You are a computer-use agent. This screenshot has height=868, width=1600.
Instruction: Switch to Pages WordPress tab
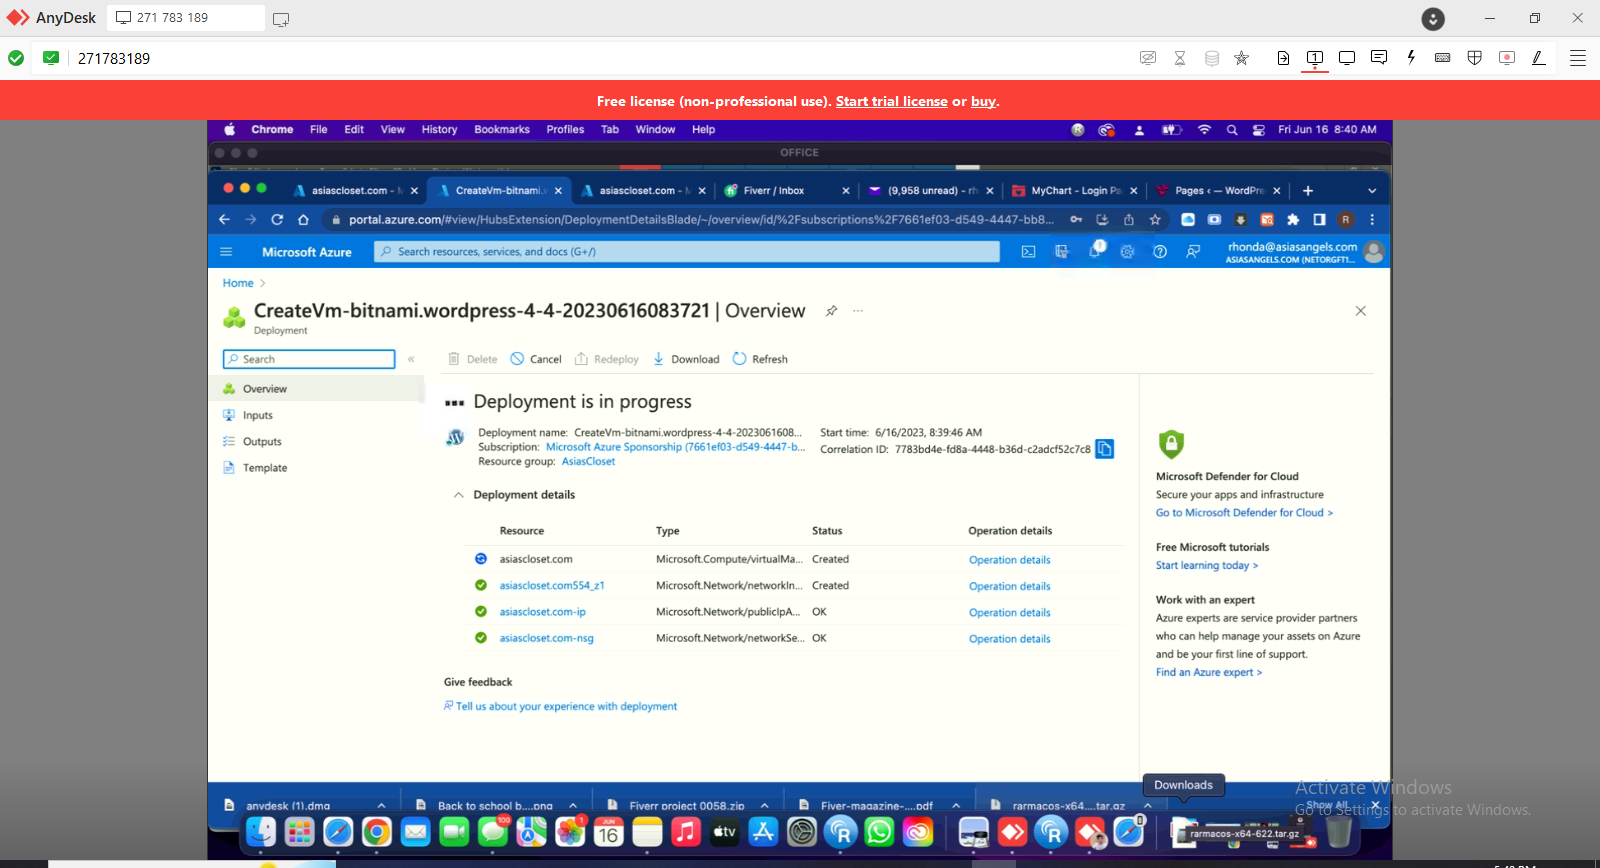[x=1218, y=191]
